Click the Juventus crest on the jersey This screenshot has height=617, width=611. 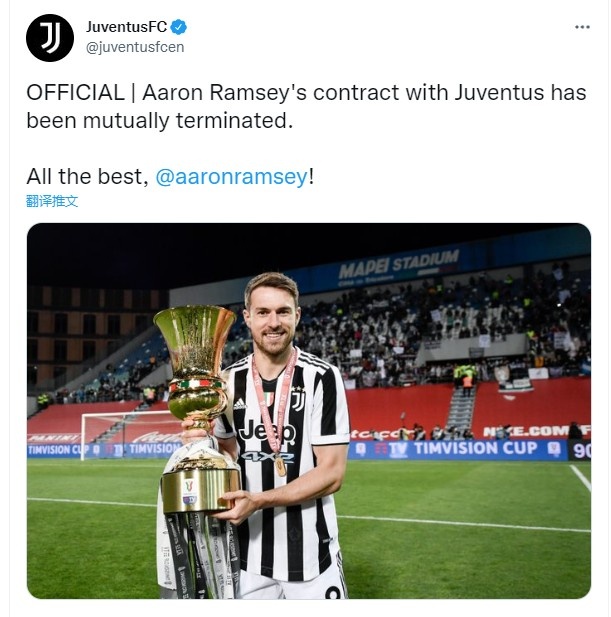[x=298, y=398]
